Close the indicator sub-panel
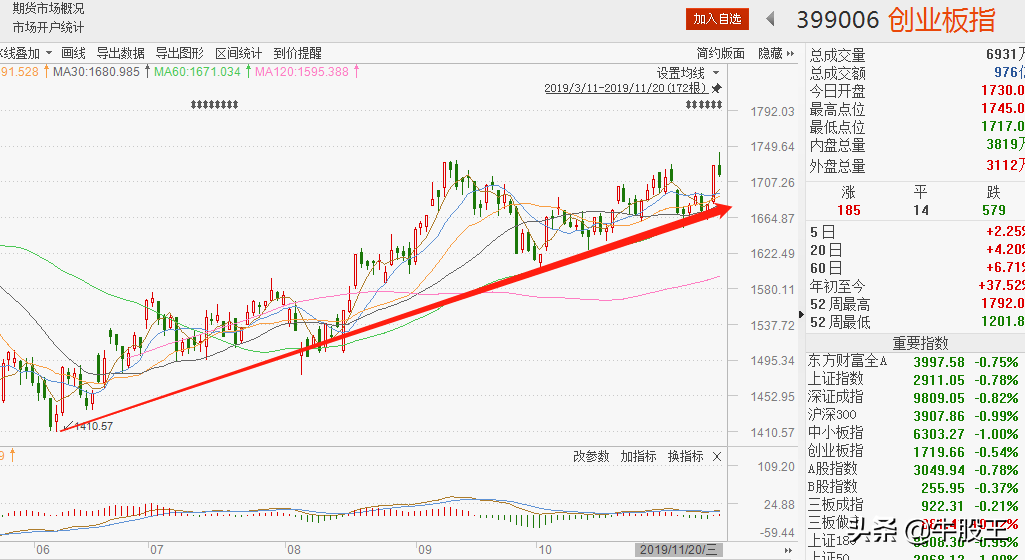The image size is (1025, 560). (717, 457)
